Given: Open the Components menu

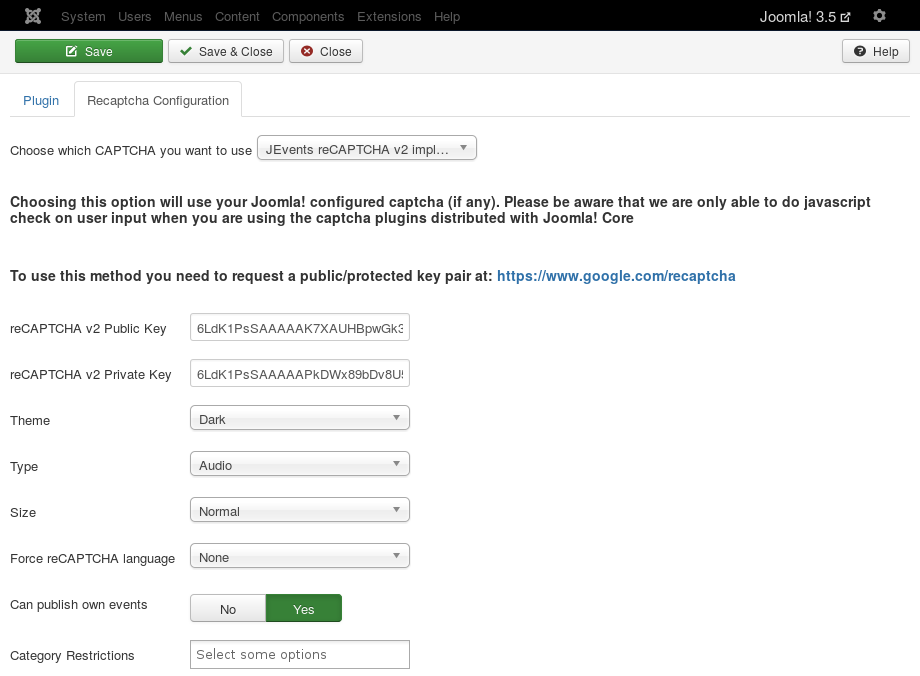Looking at the screenshot, I should click(308, 16).
